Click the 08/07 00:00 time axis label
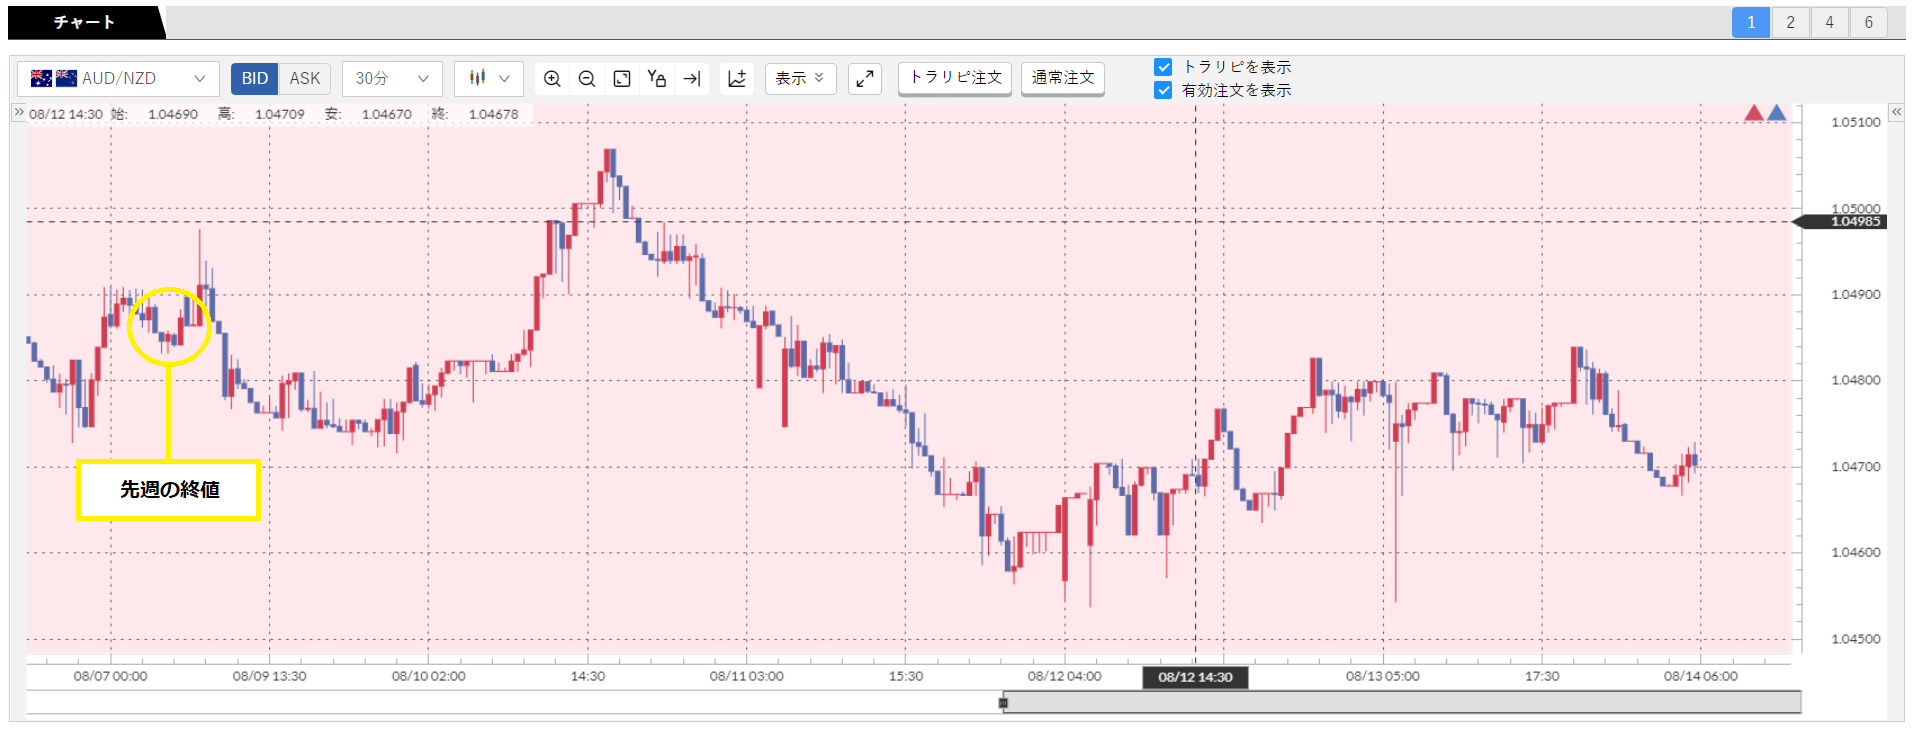The width and height of the screenshot is (1917, 731). (x=110, y=676)
